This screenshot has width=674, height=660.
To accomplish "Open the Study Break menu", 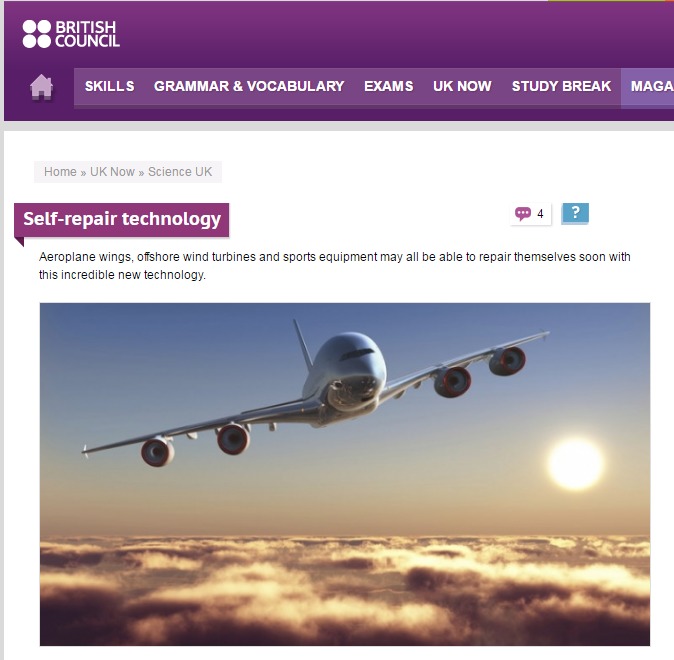I will tap(561, 86).
